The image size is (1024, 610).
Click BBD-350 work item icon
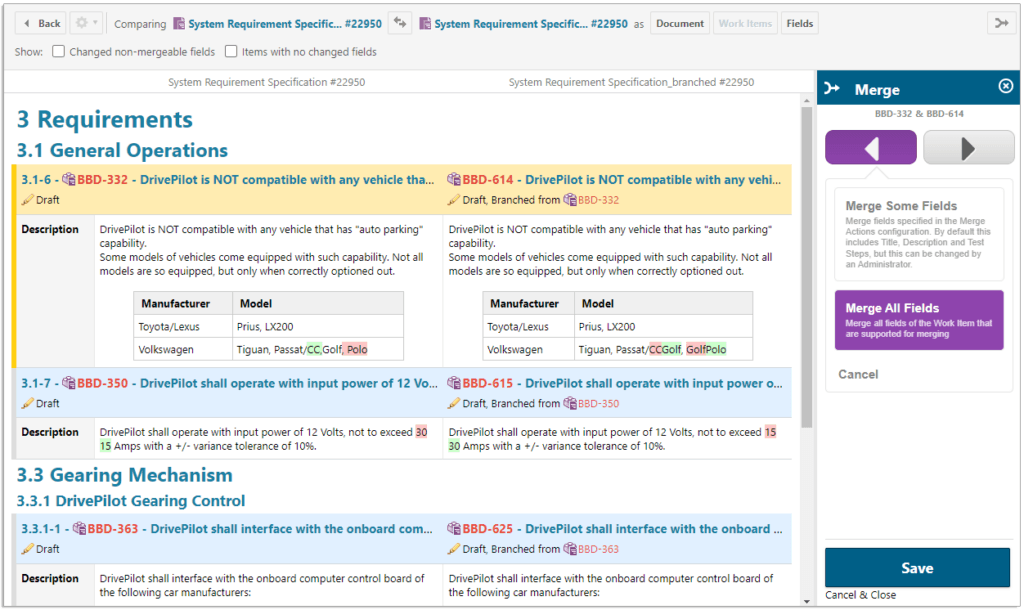coord(69,383)
